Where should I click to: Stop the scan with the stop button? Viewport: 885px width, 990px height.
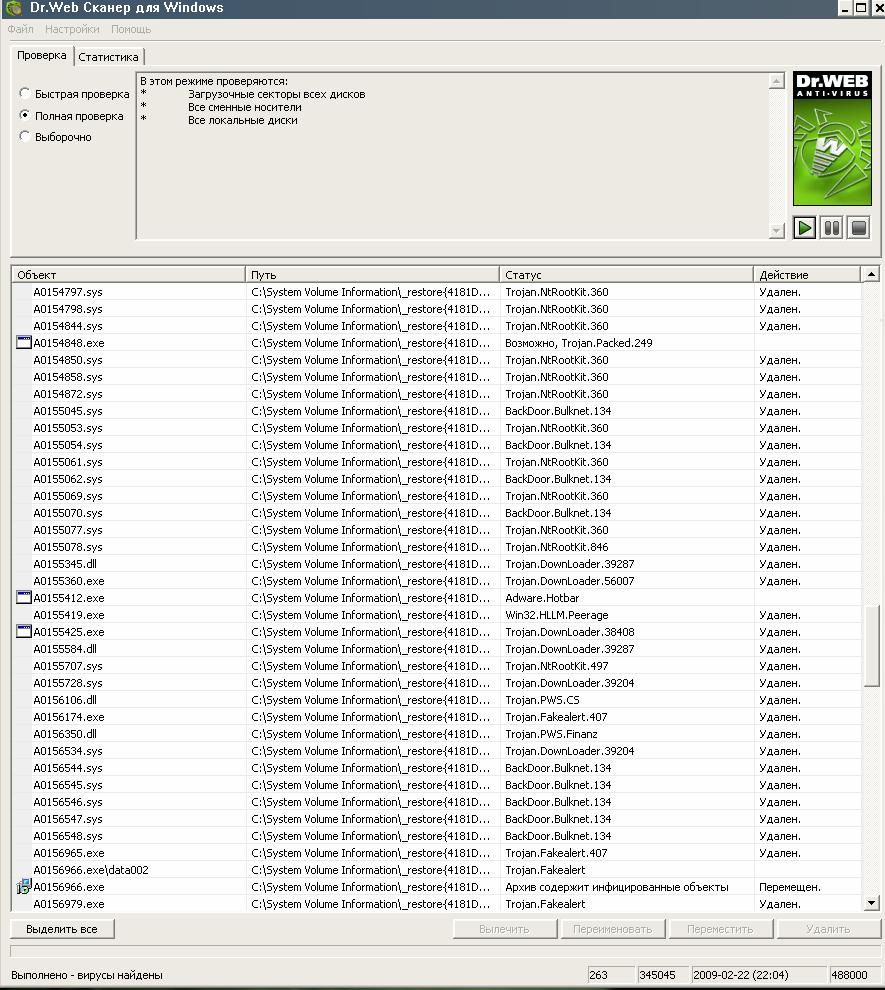[858, 228]
